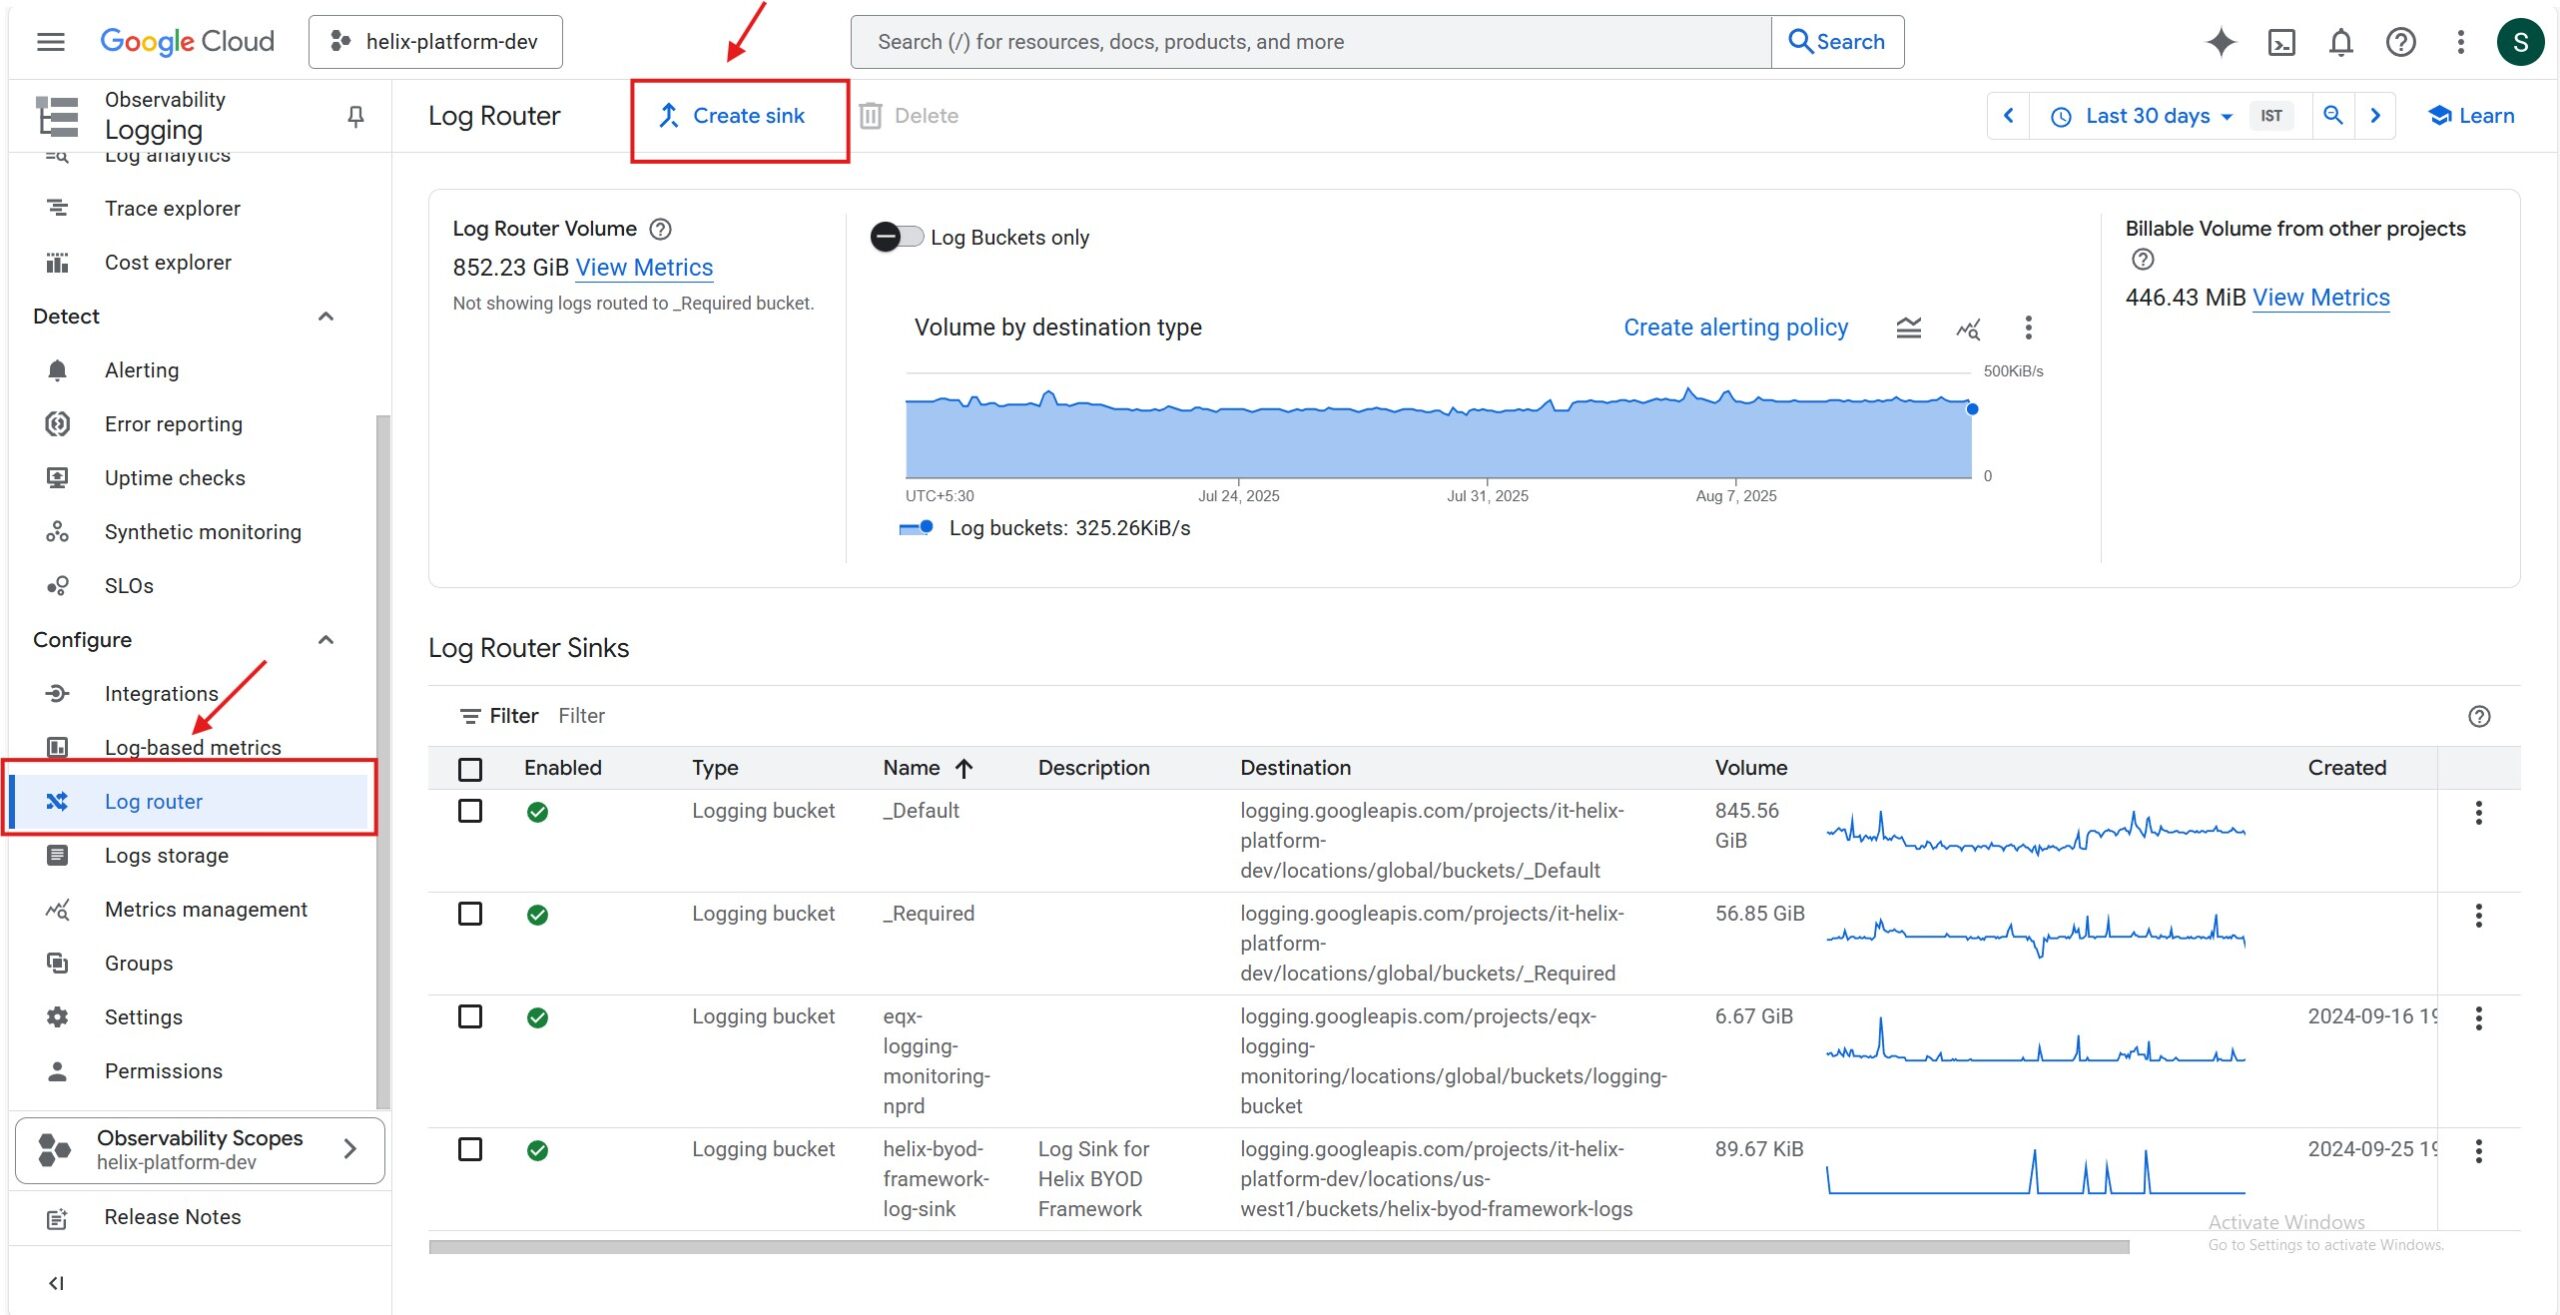Open the Gemini AI assistant sparkle icon
This screenshot has height=1315, width=2560.
2220,42
